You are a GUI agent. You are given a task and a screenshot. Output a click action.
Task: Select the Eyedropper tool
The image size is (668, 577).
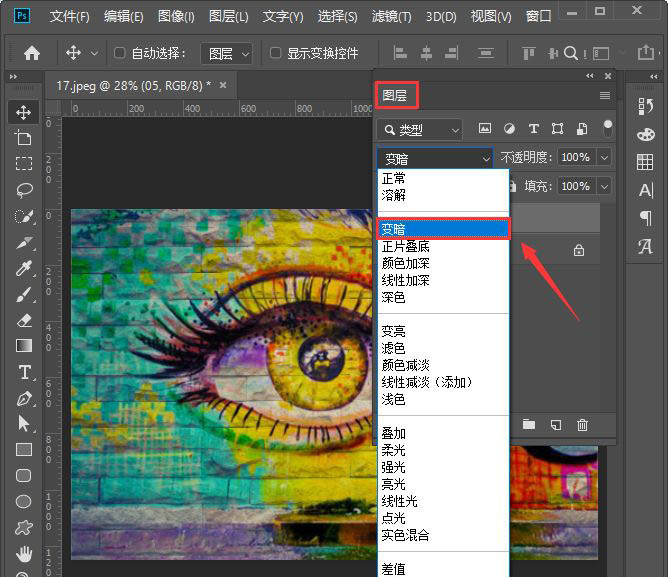tap(24, 268)
